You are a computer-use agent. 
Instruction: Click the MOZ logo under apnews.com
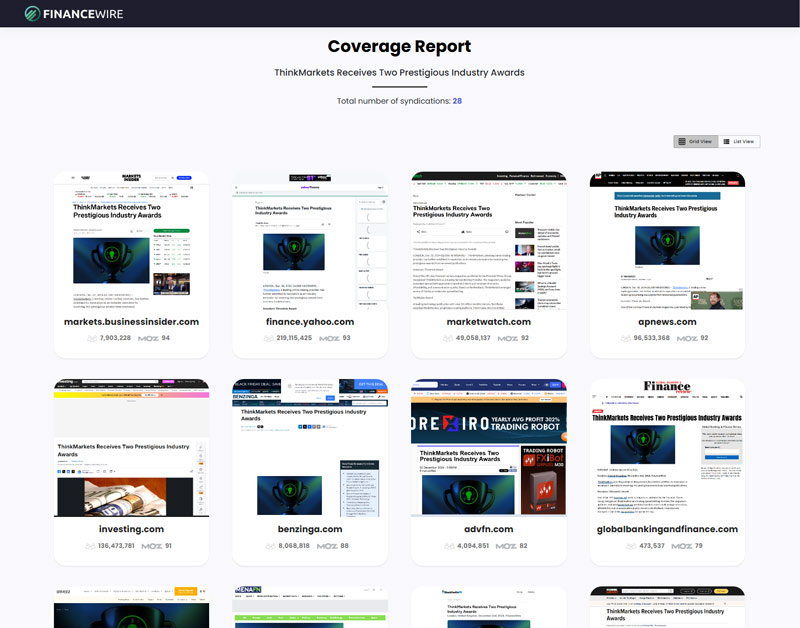(687, 338)
